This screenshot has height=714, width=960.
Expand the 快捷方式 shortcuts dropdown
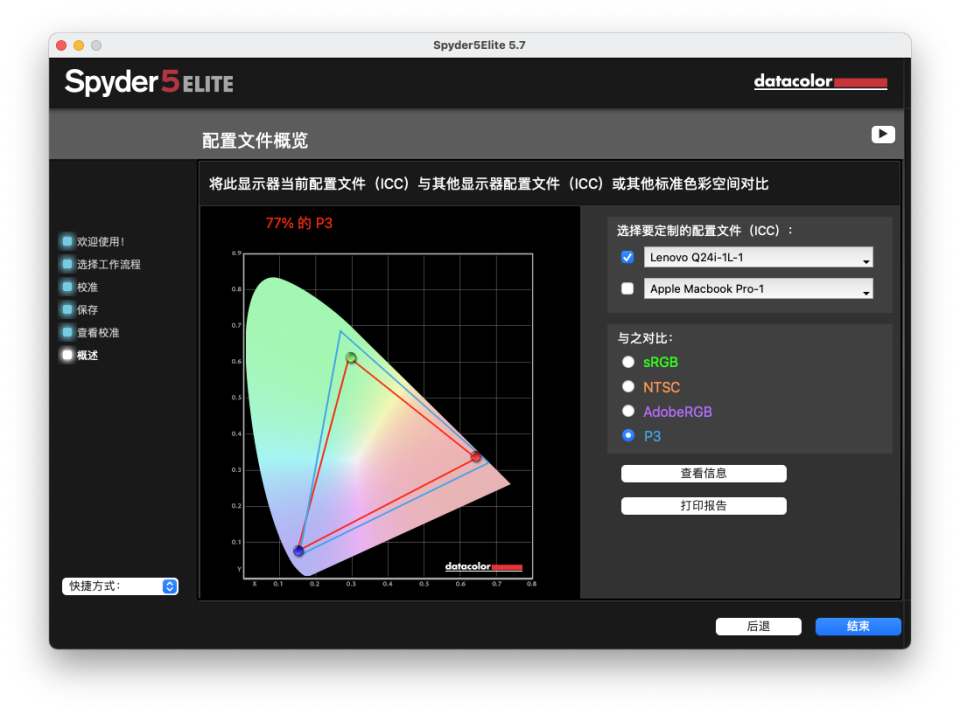[120, 586]
